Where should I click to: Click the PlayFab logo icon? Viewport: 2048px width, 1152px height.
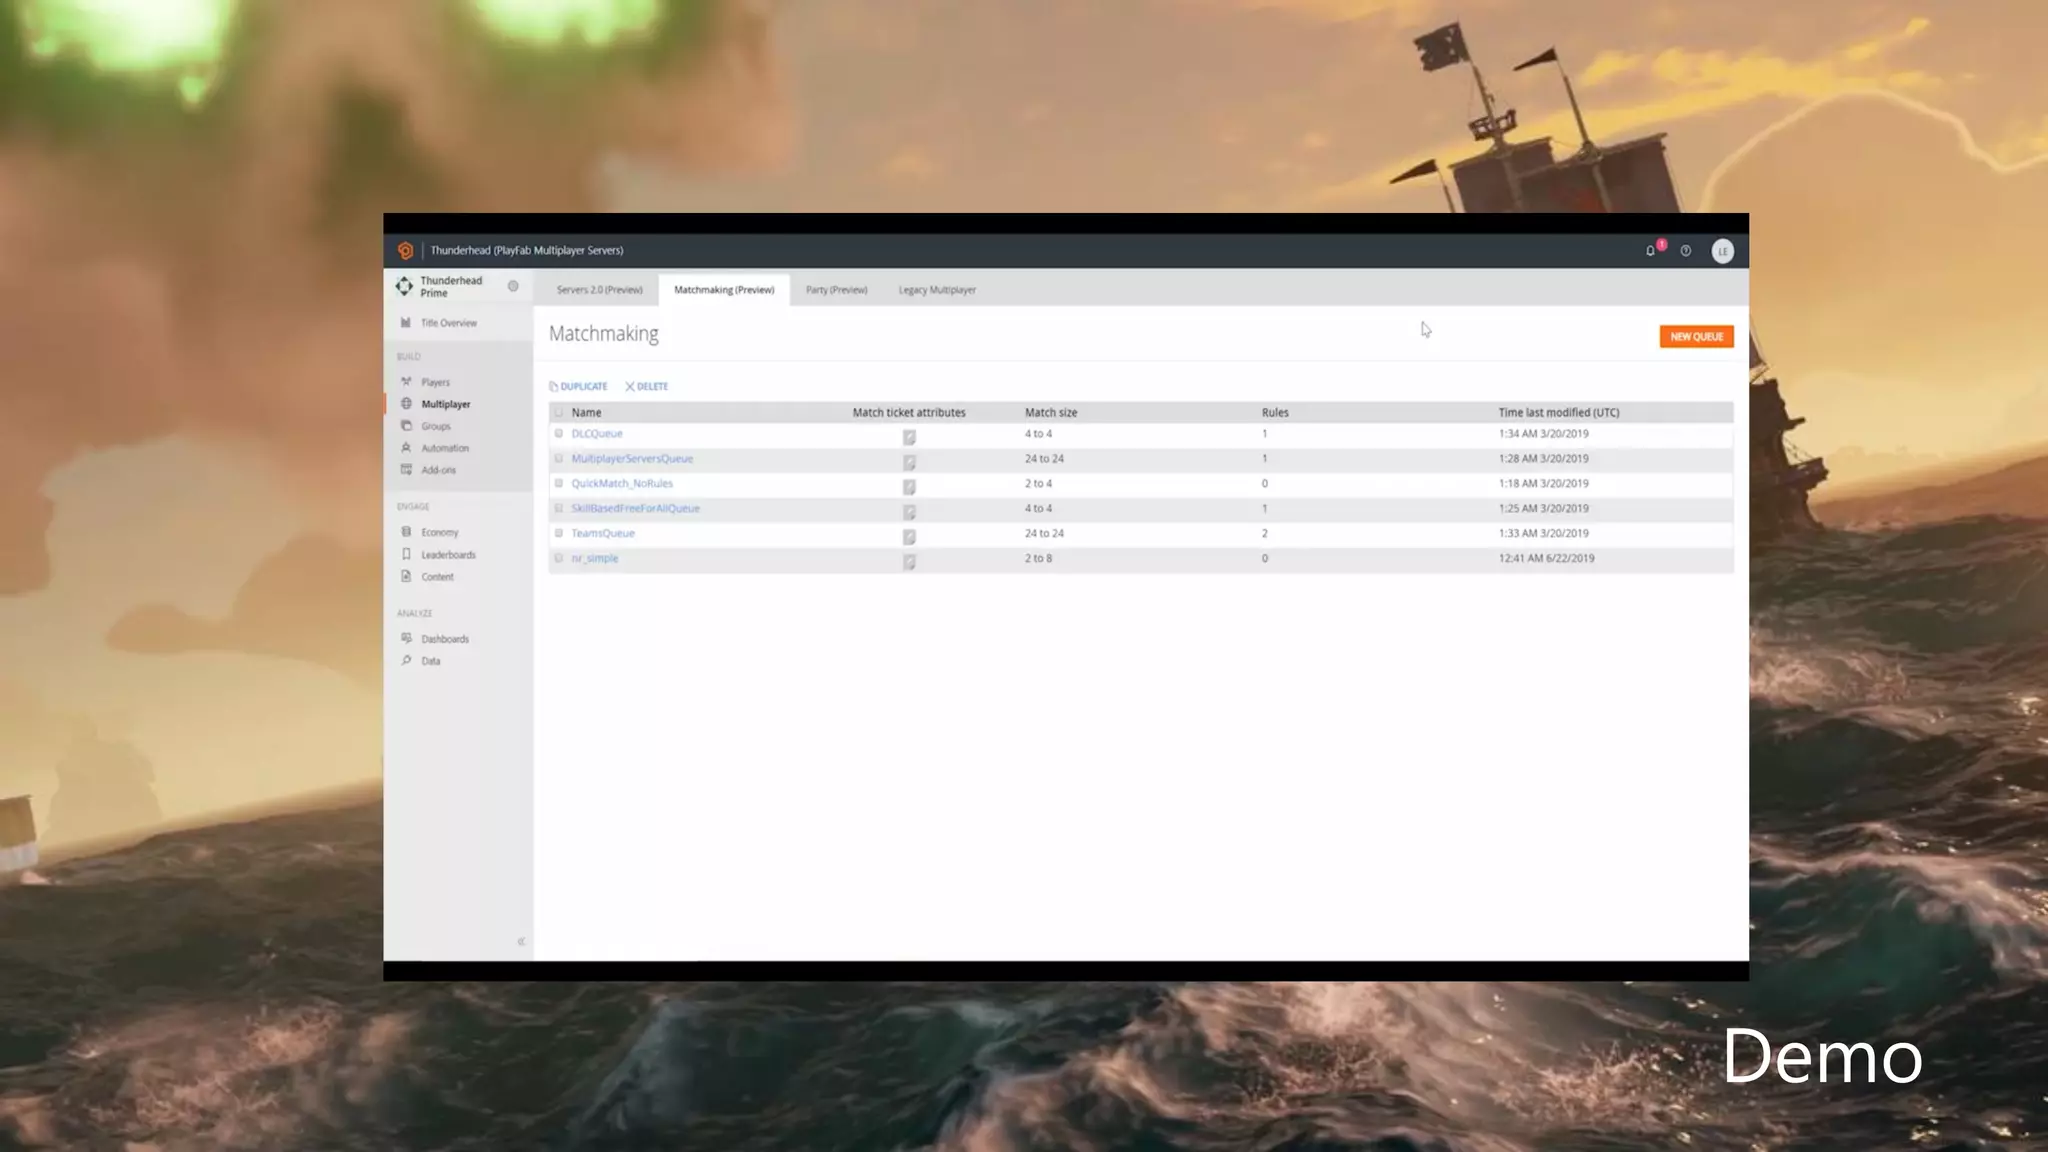(405, 251)
